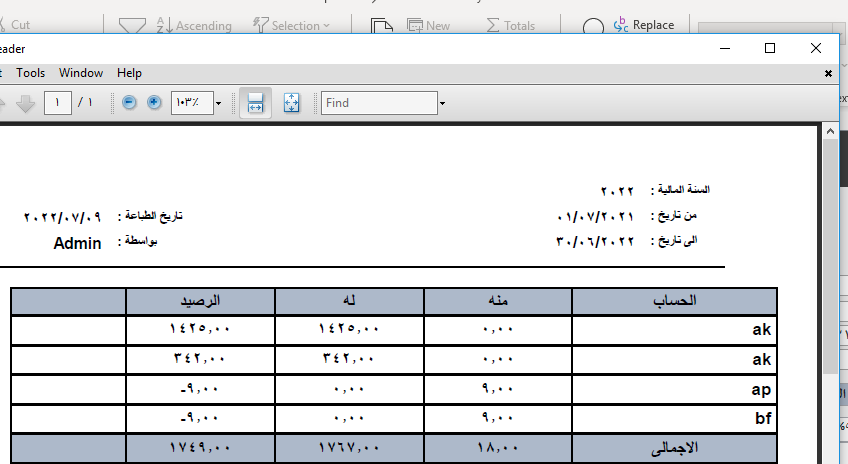Click the الرصيد column header

point(200,301)
